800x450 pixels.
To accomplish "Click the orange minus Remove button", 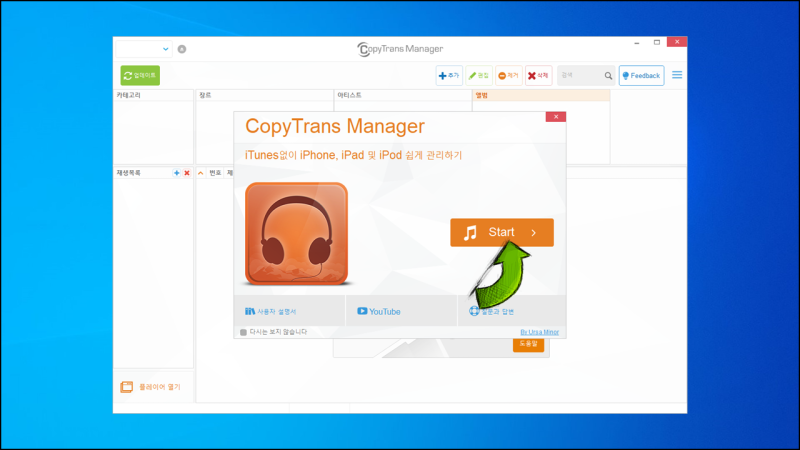I will click(508, 76).
